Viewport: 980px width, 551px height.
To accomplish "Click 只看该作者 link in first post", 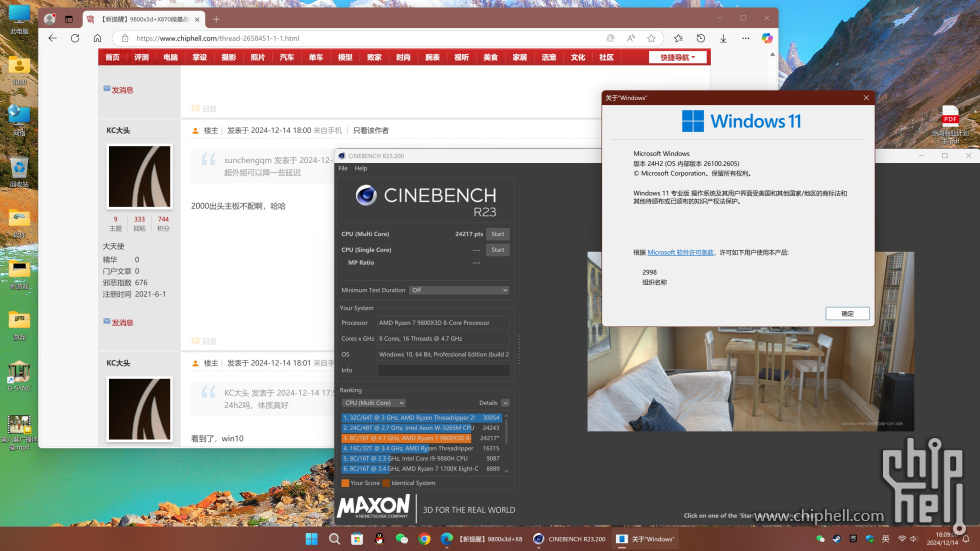I will (371, 131).
